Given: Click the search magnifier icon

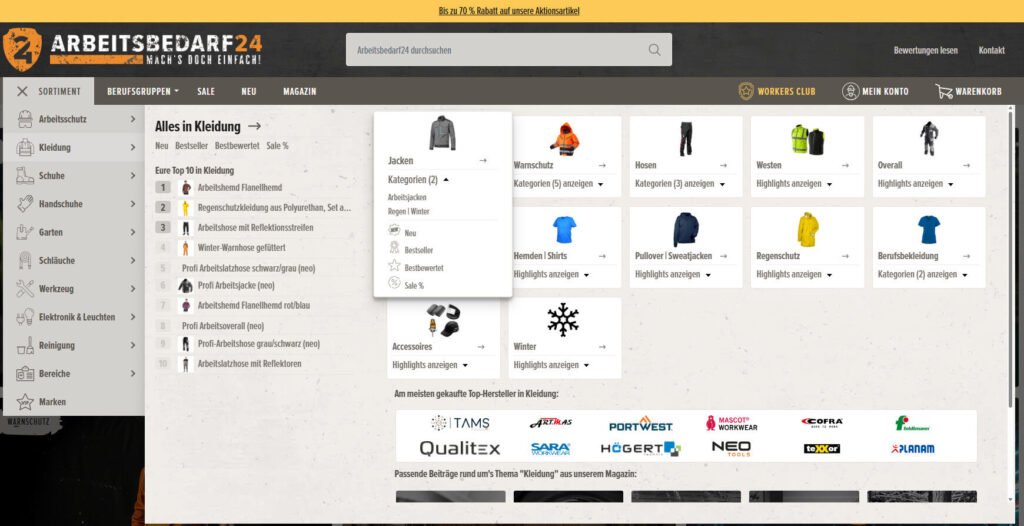Looking at the screenshot, I should [654, 50].
